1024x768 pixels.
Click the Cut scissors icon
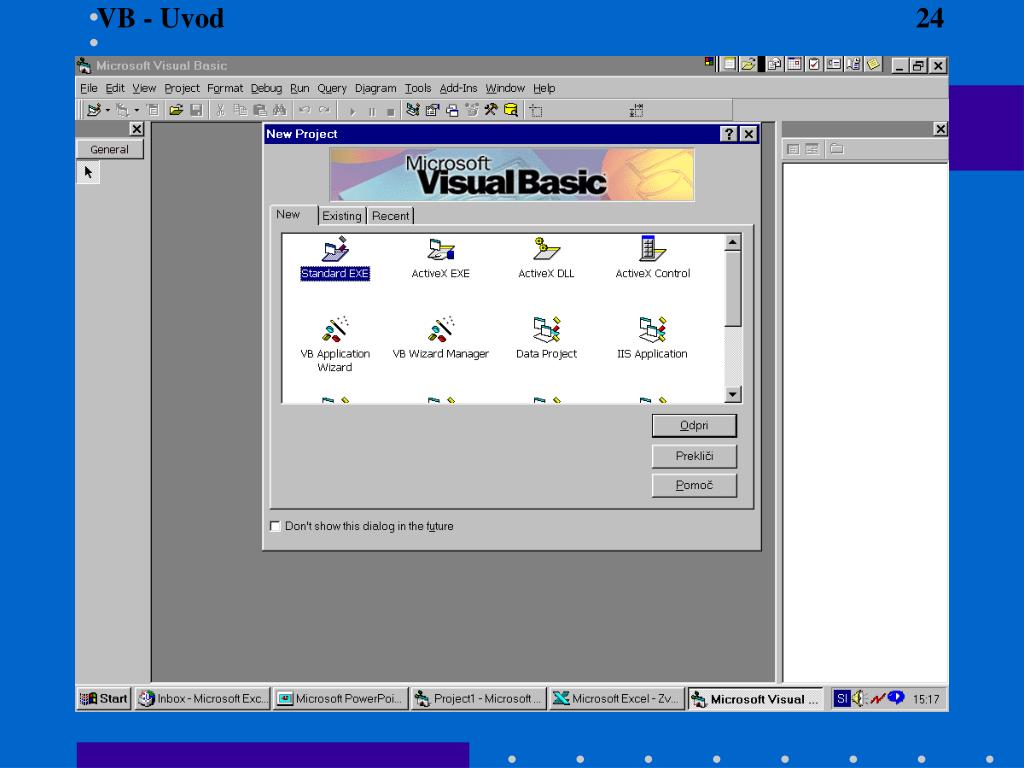pos(220,110)
